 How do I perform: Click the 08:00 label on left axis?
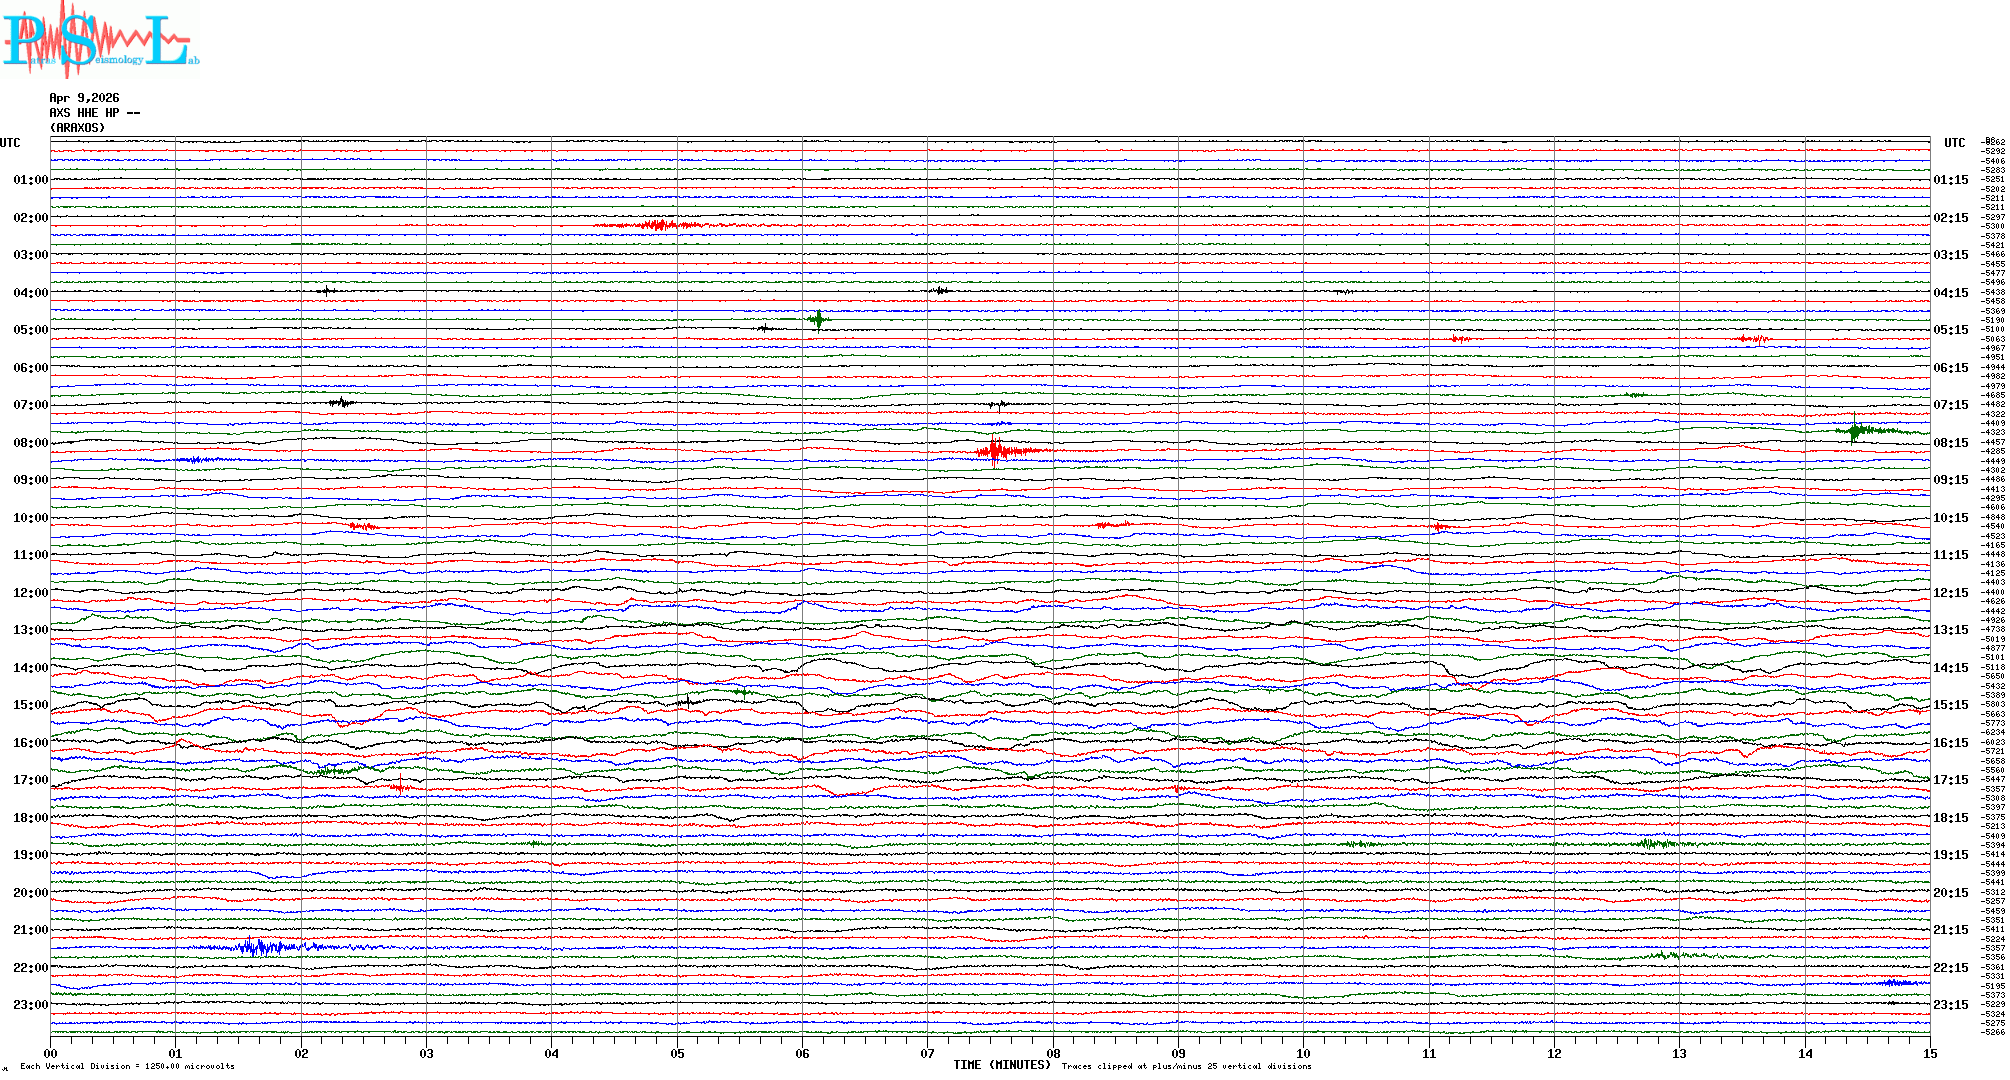click(x=30, y=443)
